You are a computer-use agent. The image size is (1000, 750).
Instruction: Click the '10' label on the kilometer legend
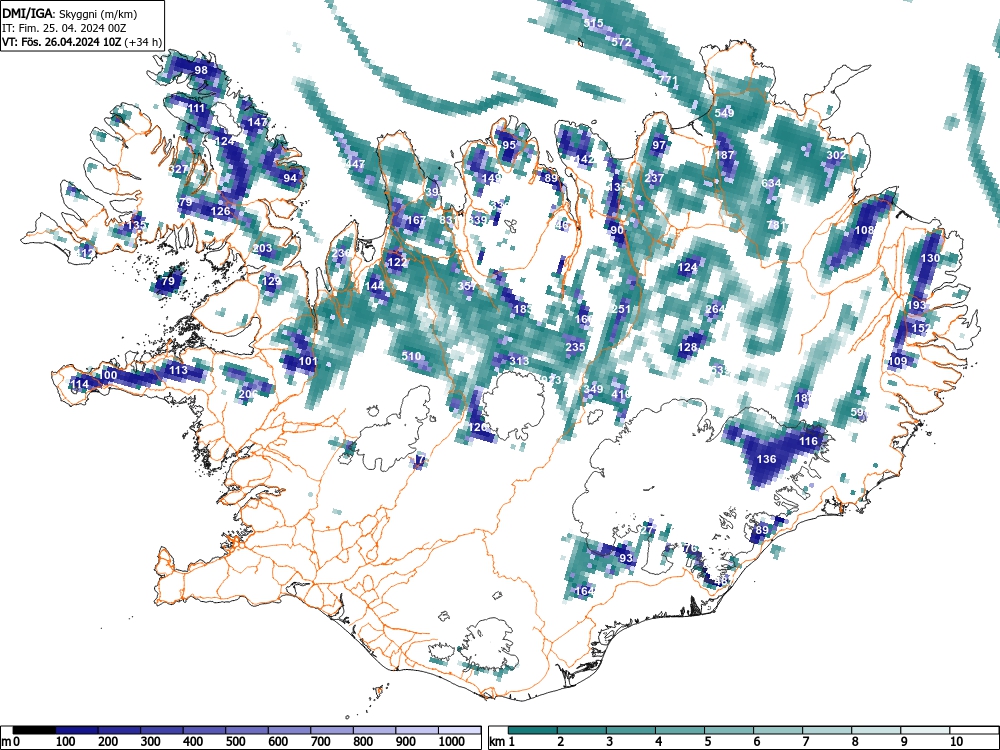[x=955, y=741]
